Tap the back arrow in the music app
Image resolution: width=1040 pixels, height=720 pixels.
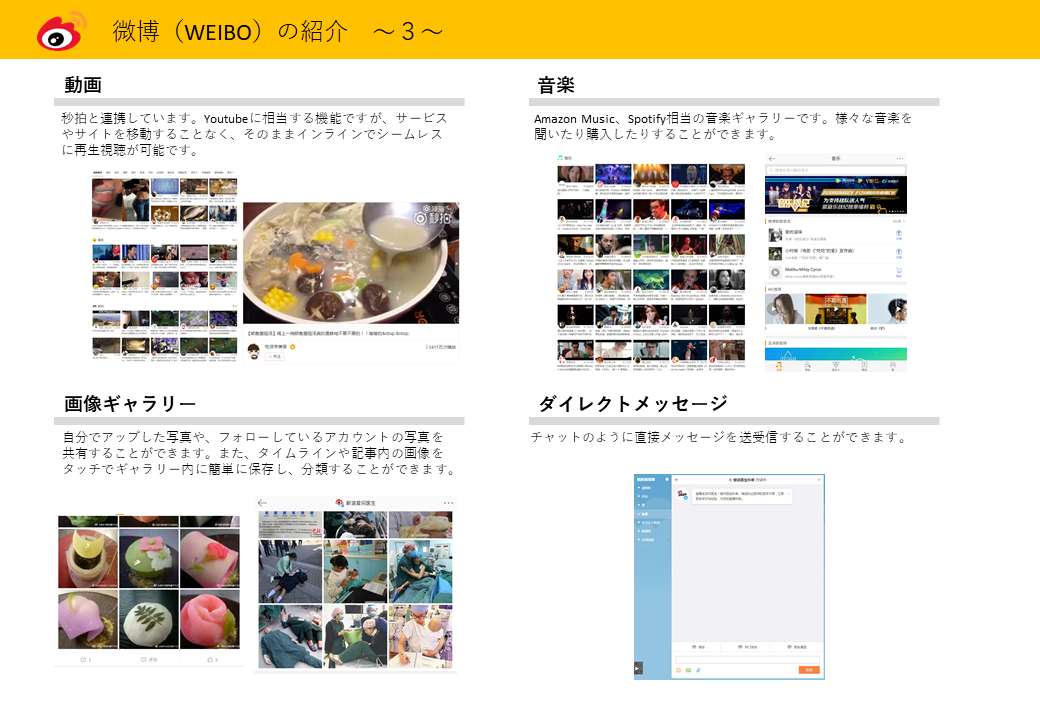pos(772,159)
